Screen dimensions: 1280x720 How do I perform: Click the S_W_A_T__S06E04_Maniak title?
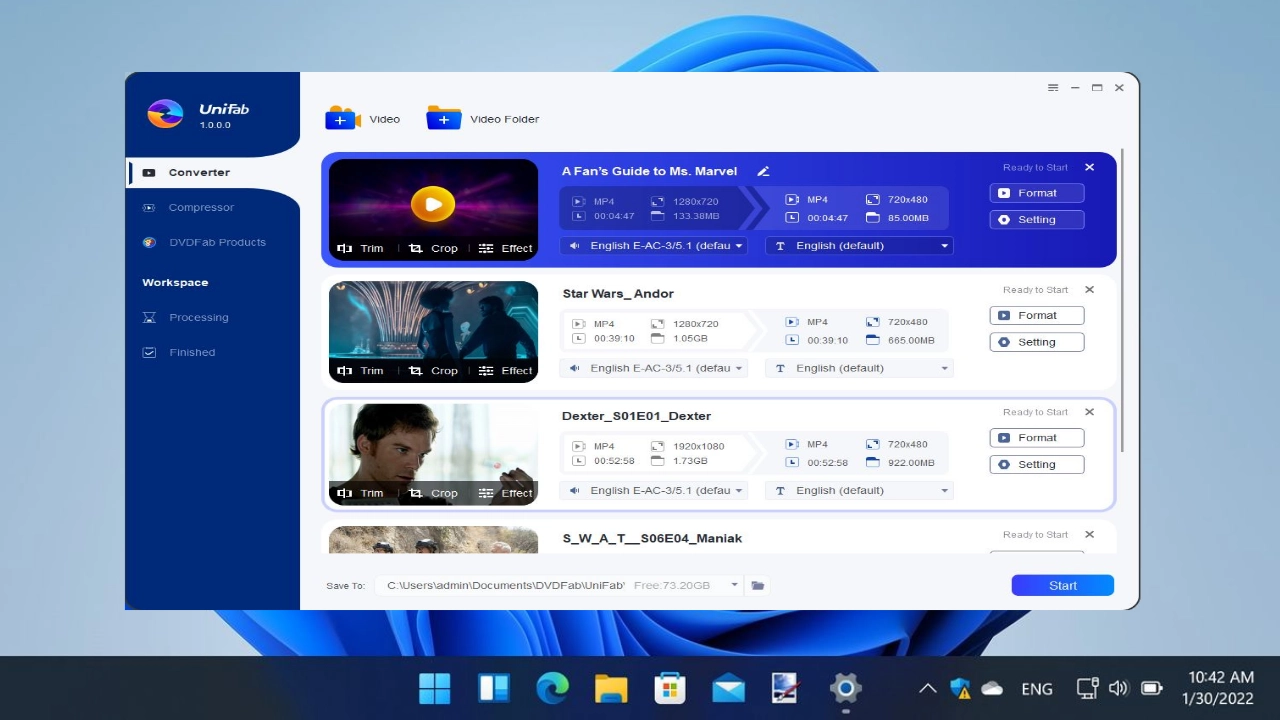click(652, 538)
